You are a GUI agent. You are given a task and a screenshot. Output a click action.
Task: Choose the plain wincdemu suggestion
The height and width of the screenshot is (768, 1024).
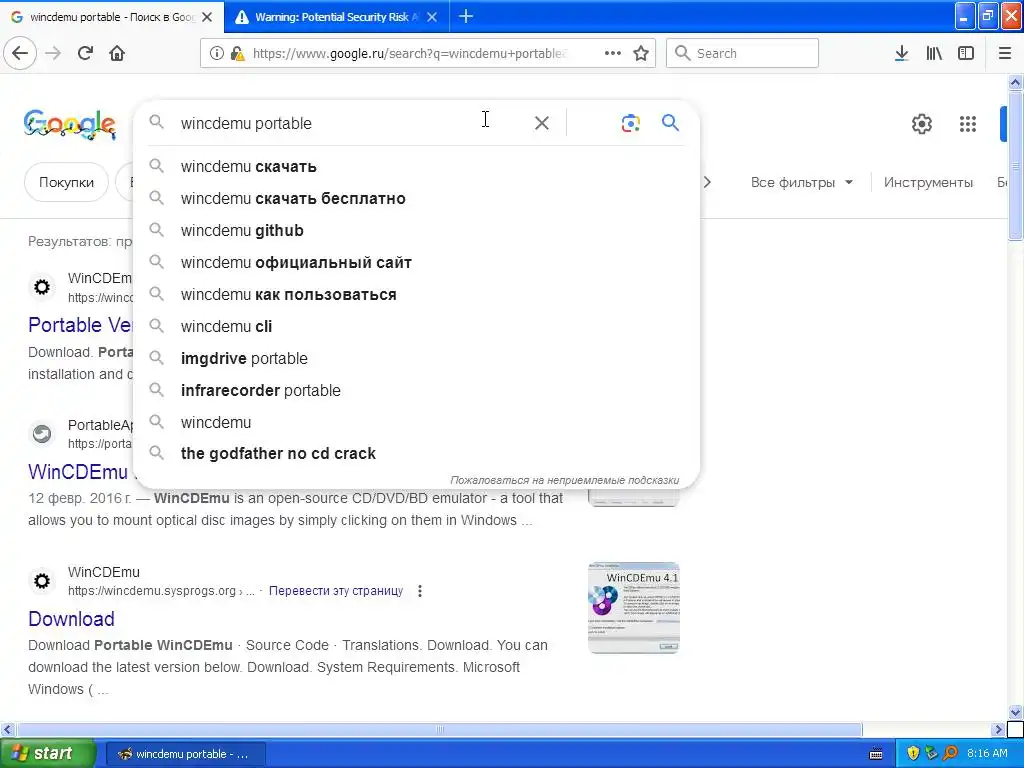click(416, 423)
